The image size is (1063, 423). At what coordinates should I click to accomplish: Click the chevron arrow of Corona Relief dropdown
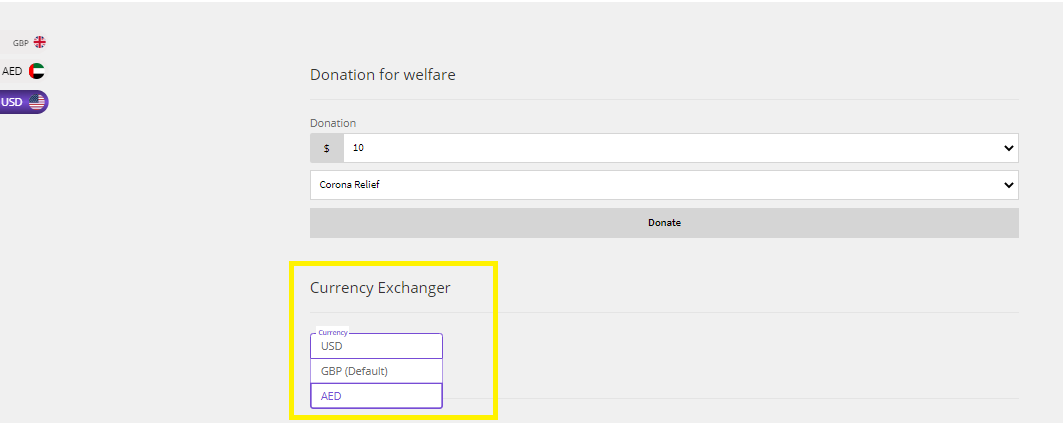coord(1009,184)
